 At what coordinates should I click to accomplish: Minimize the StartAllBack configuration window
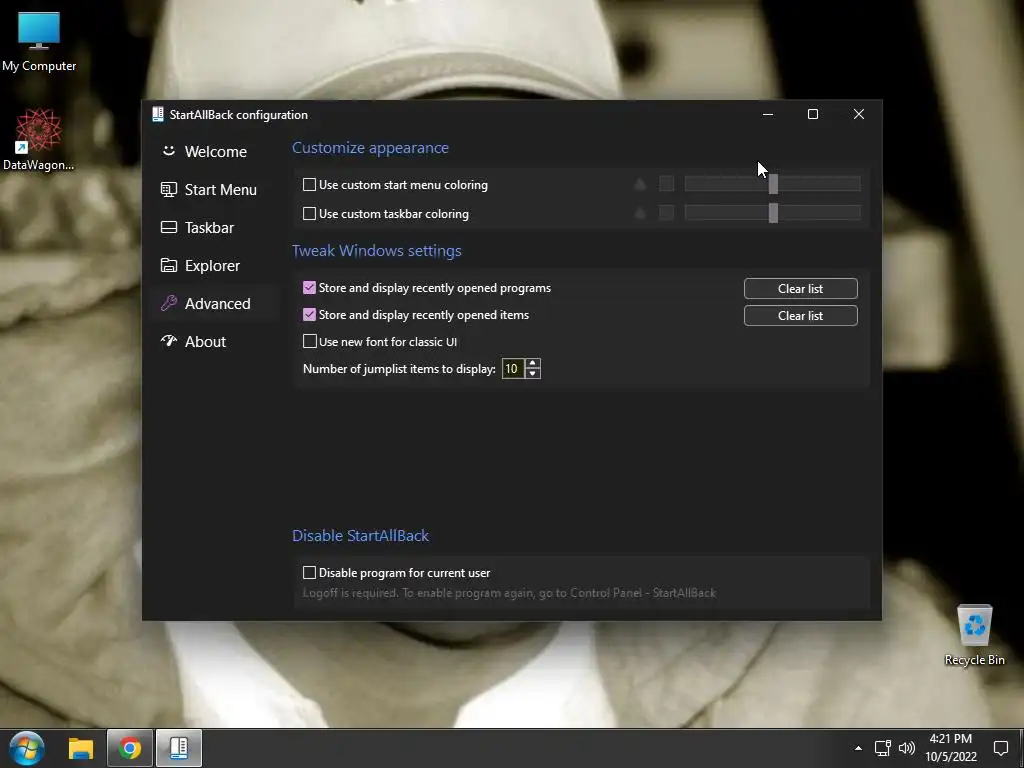coord(768,114)
